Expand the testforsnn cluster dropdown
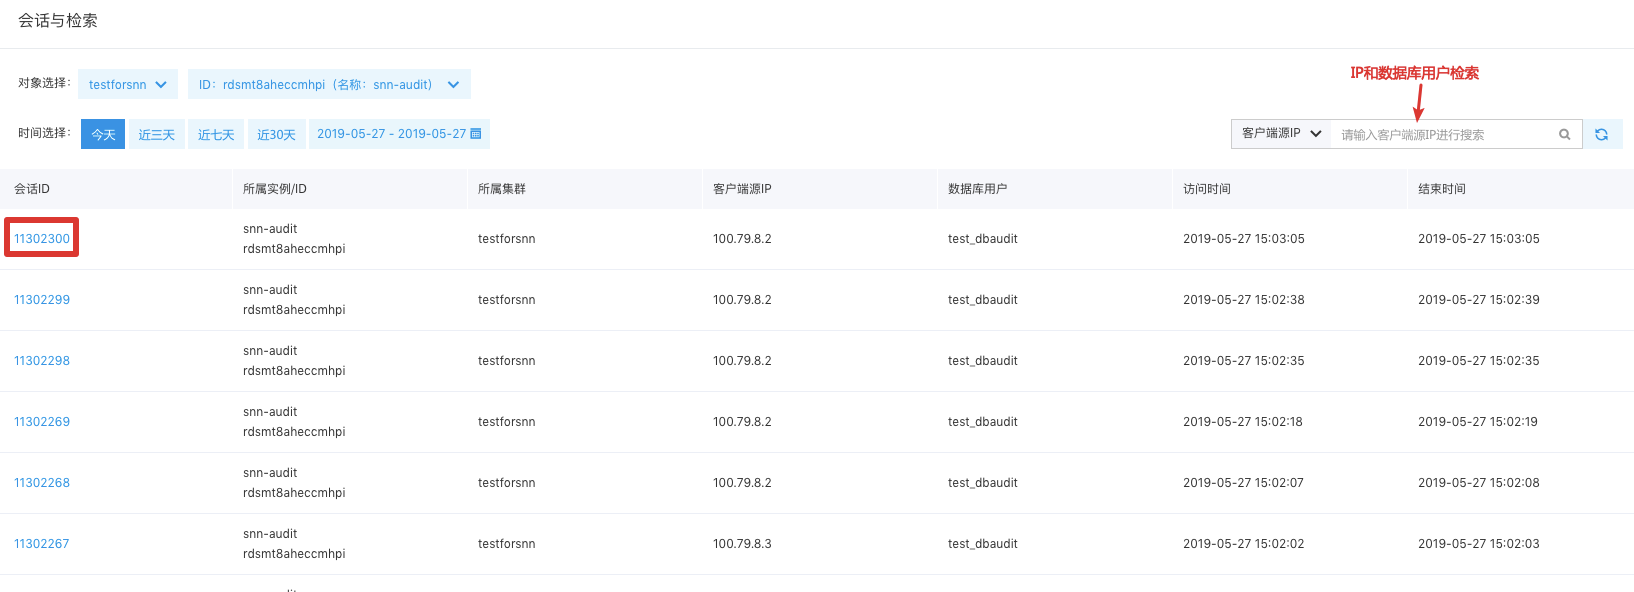 (128, 84)
